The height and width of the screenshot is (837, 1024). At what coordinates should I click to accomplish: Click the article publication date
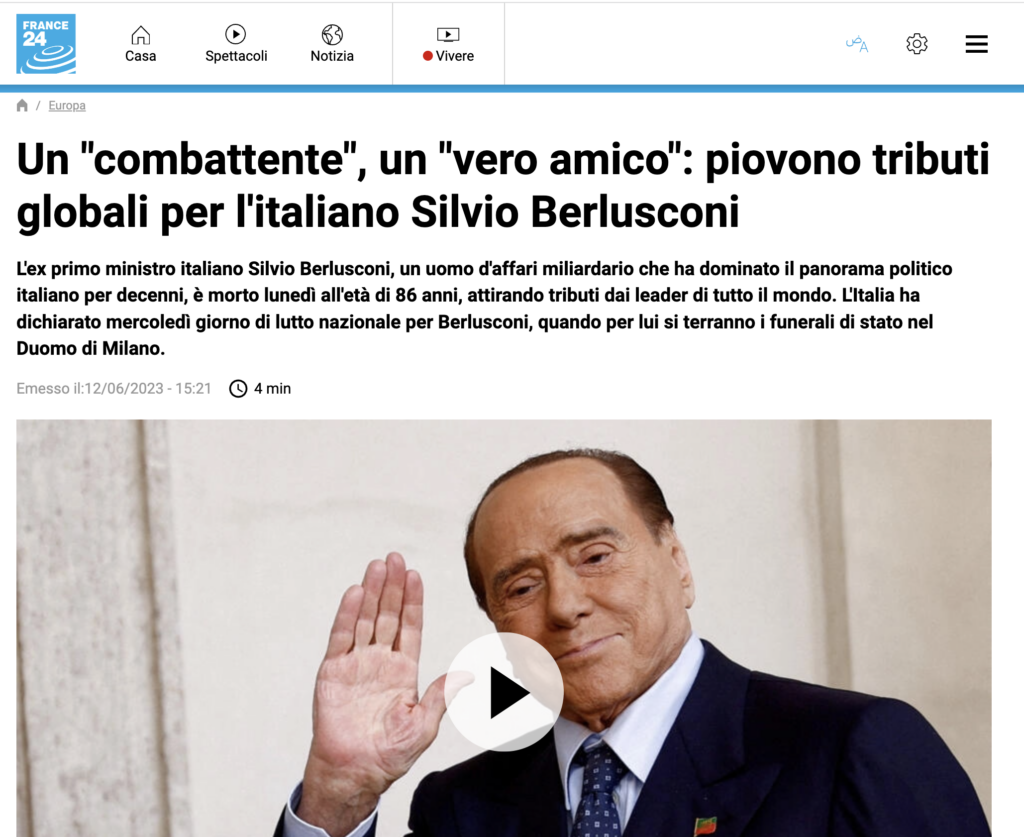coord(114,388)
